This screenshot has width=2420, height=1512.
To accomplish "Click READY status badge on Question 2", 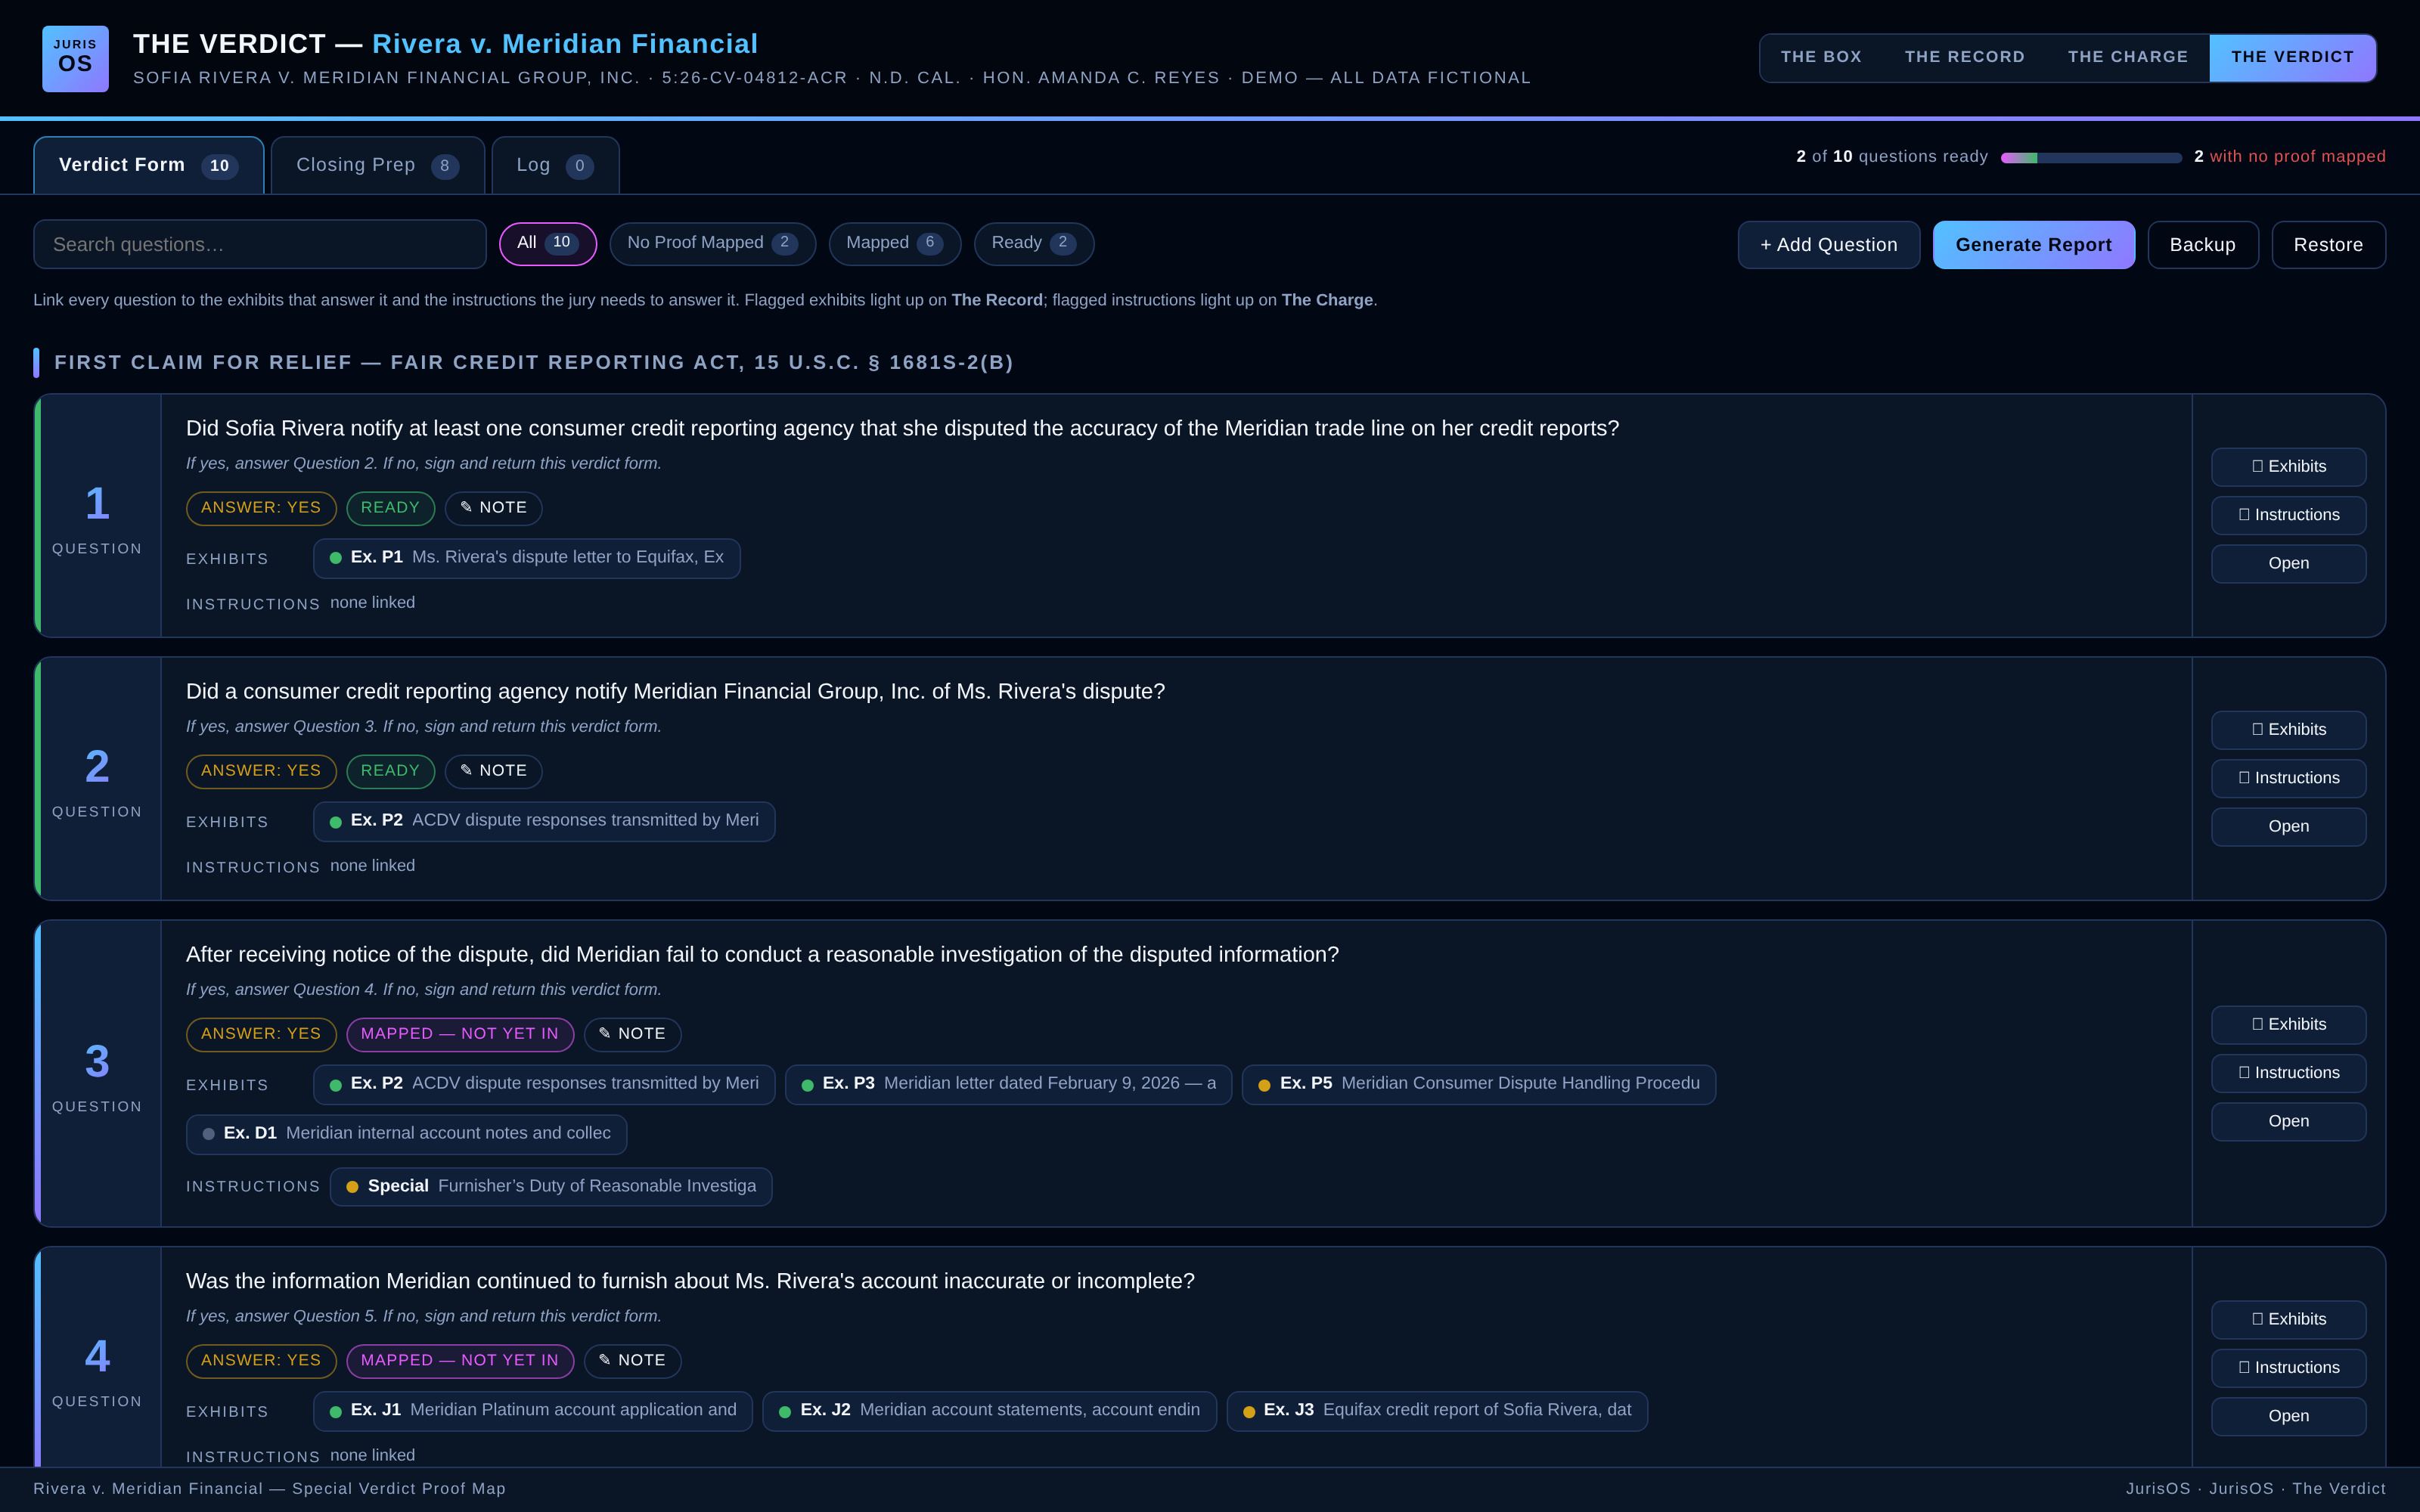I will 390,771.
